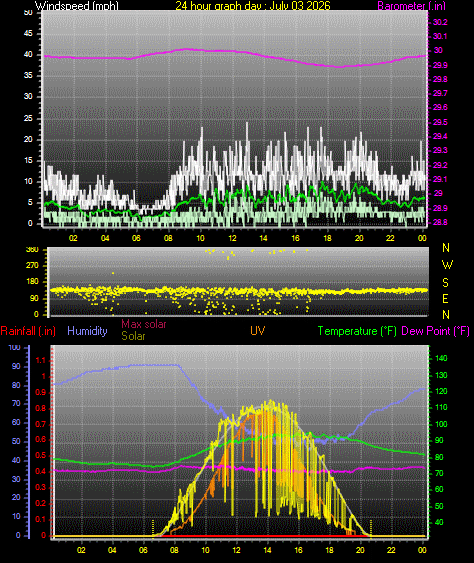Screen dimensions: 474x563
Task: Click barometer axis value 29.3
Action: [x=440, y=150]
